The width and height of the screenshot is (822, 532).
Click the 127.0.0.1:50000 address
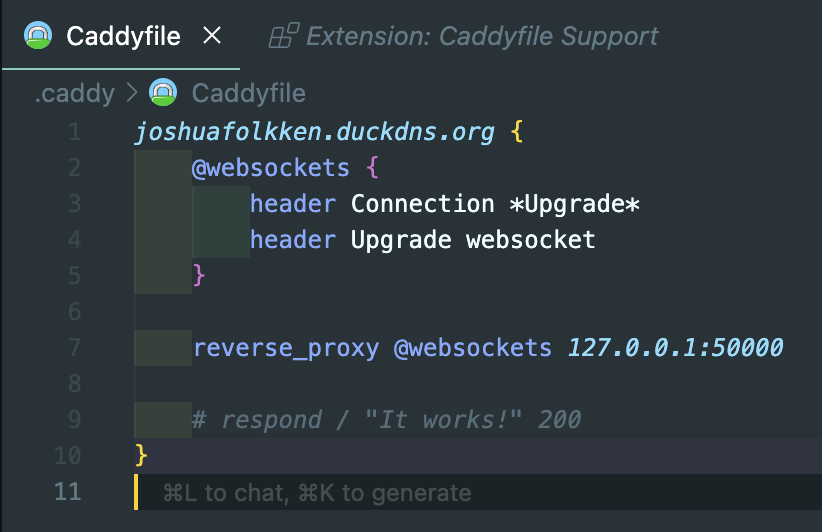675,348
